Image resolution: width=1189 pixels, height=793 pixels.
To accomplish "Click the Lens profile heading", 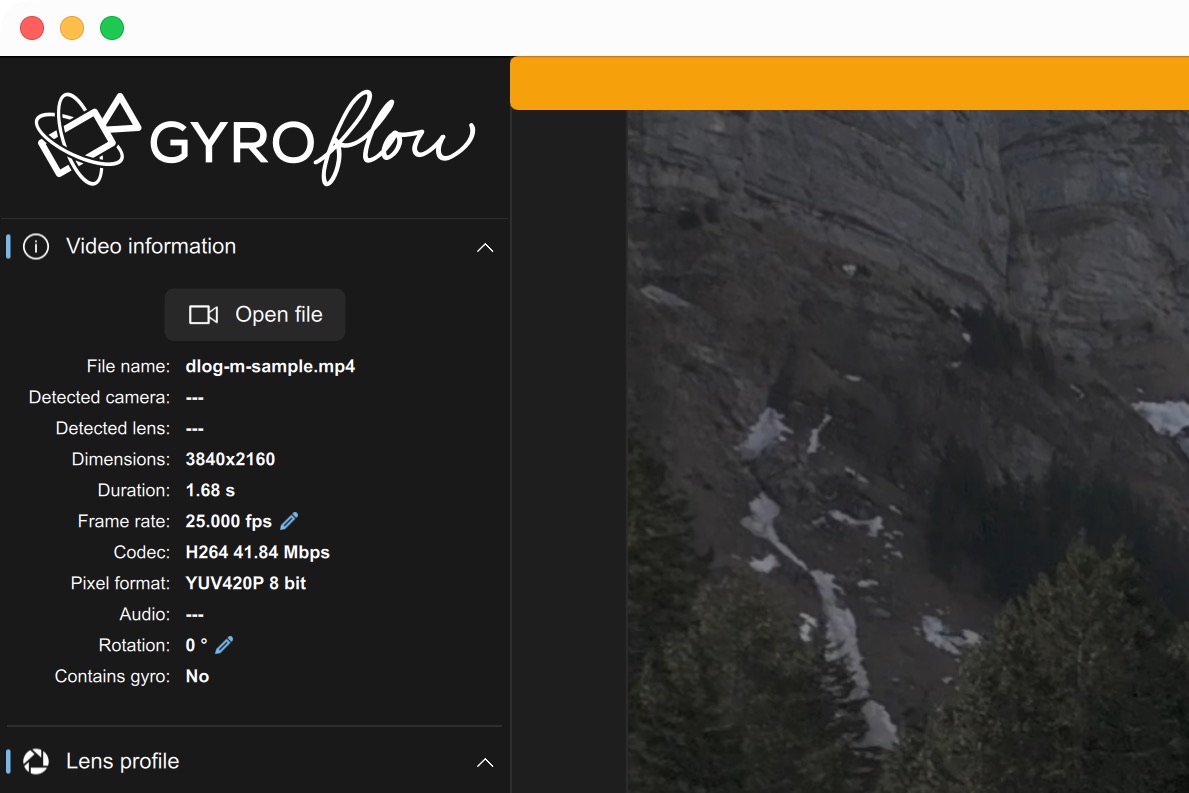I will tap(123, 761).
